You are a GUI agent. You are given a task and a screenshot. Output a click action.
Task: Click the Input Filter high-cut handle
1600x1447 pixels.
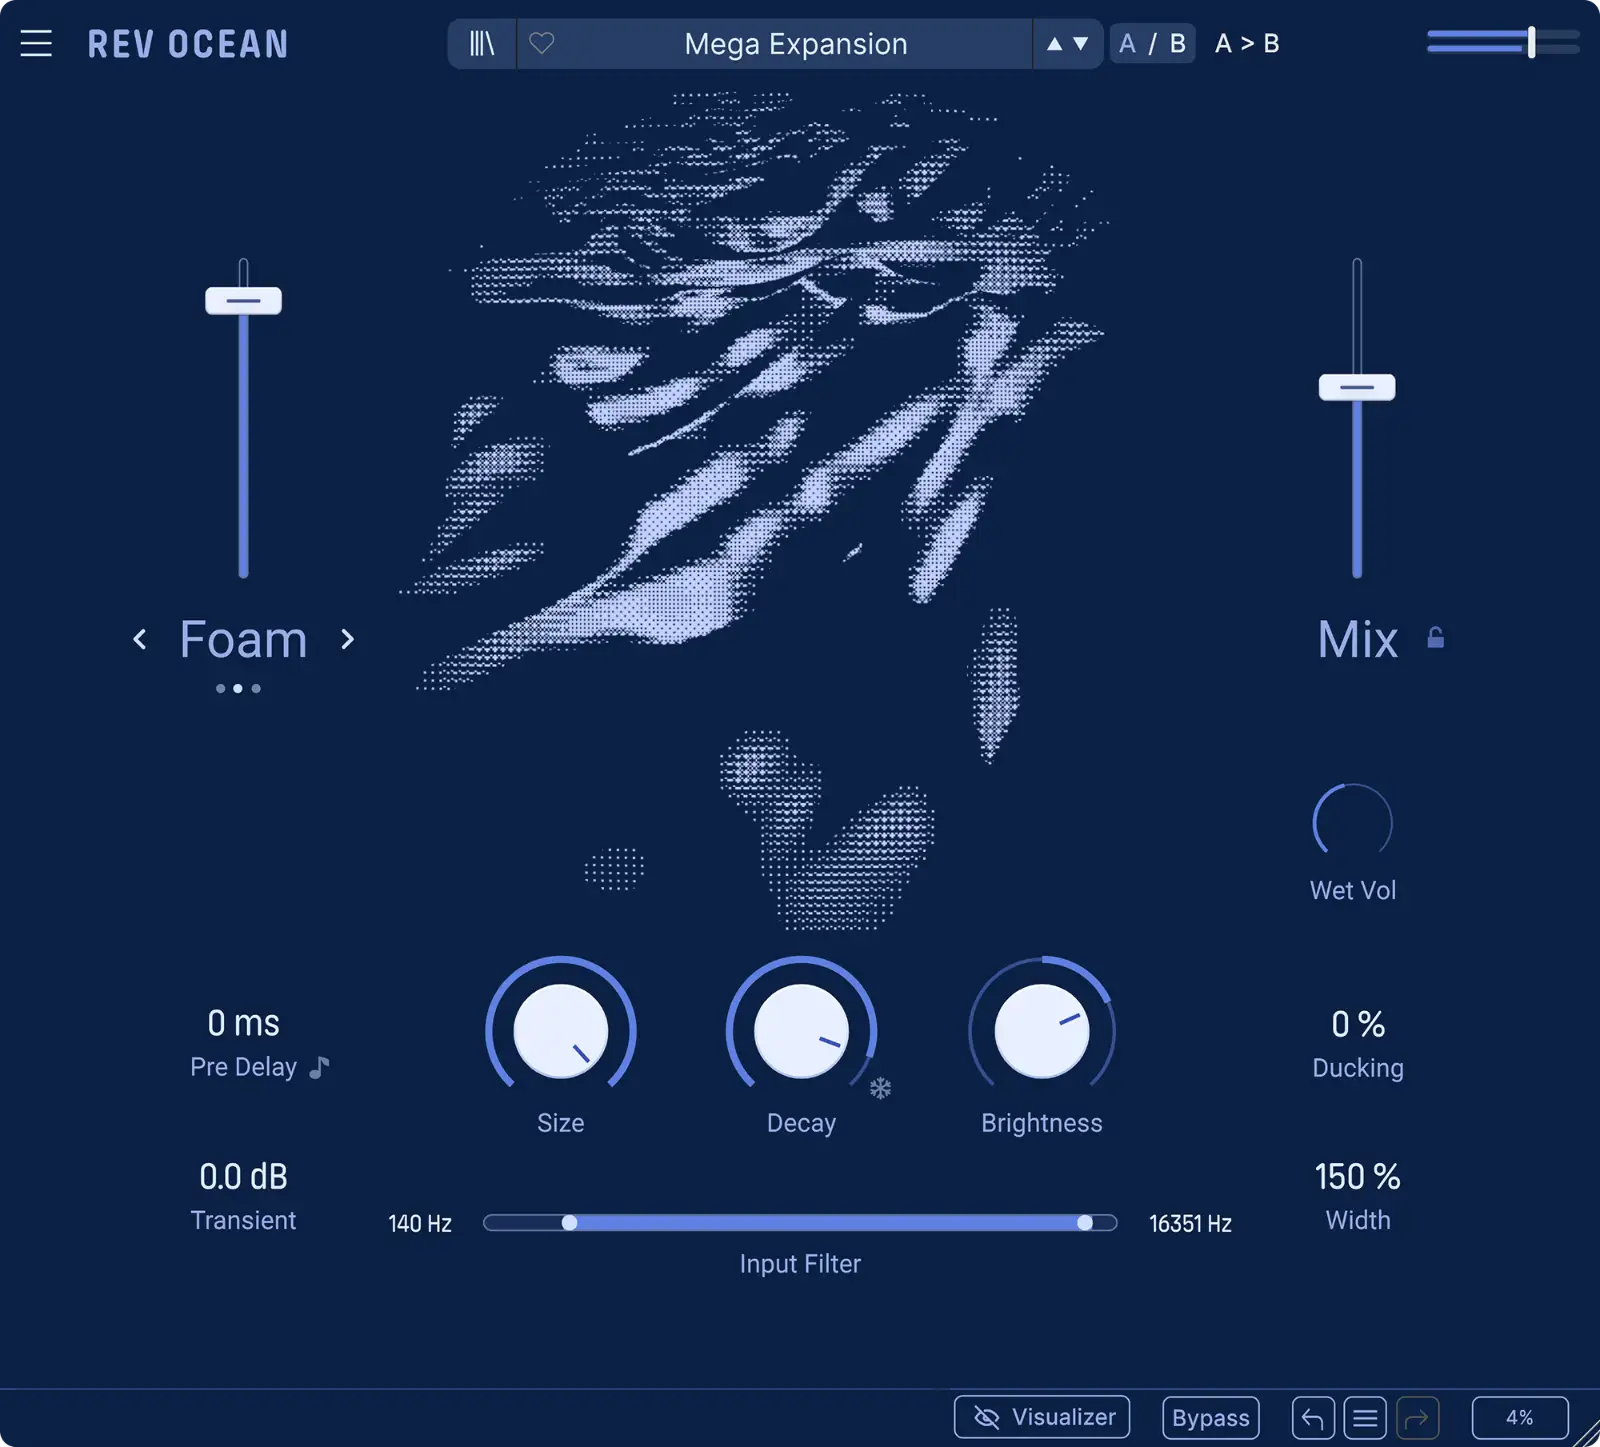click(x=1085, y=1223)
